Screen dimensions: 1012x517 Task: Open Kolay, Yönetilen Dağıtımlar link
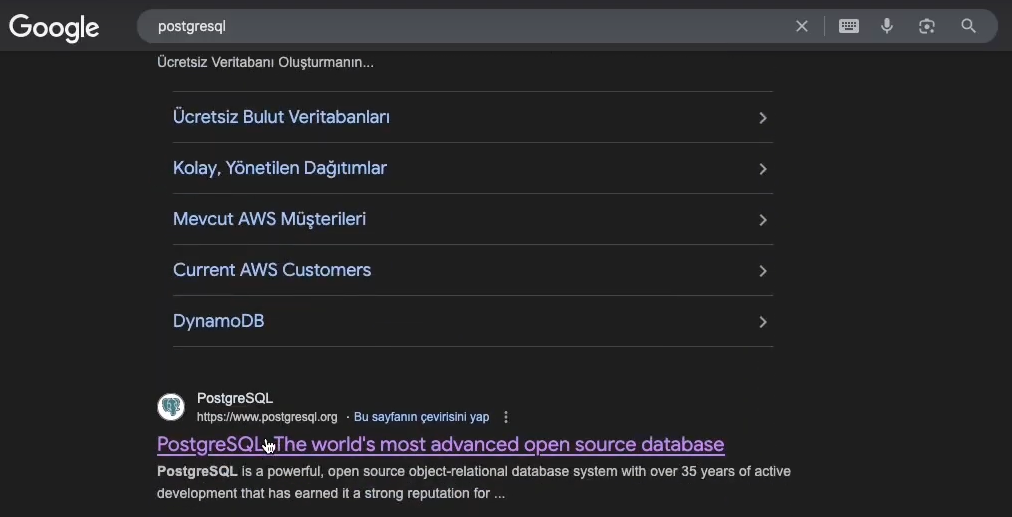[x=279, y=168]
